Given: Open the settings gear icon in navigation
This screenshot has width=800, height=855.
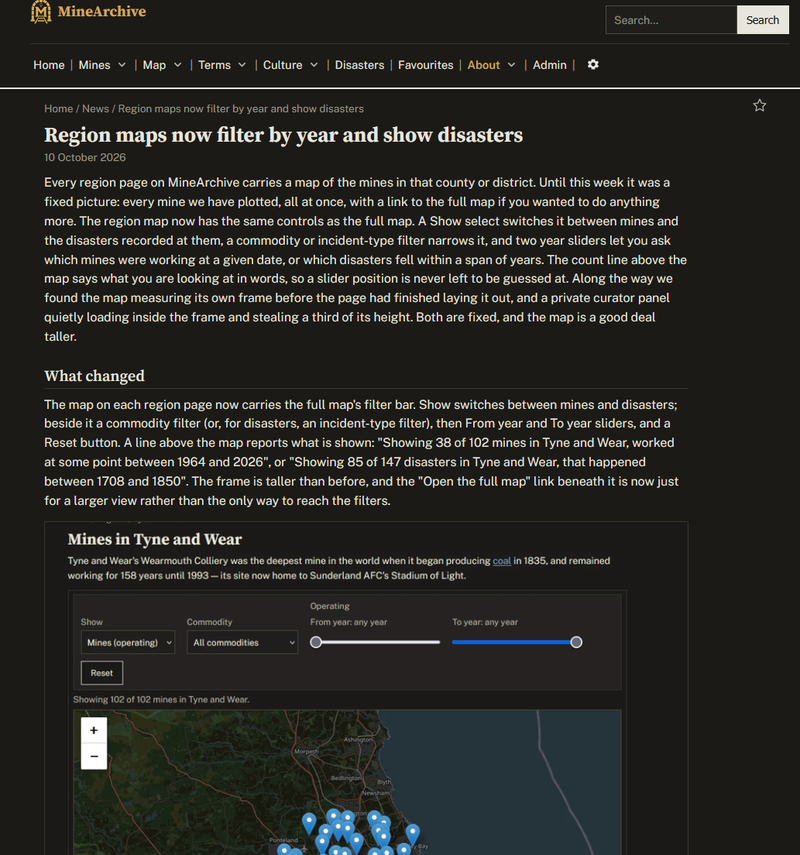Looking at the screenshot, I should (x=593, y=65).
